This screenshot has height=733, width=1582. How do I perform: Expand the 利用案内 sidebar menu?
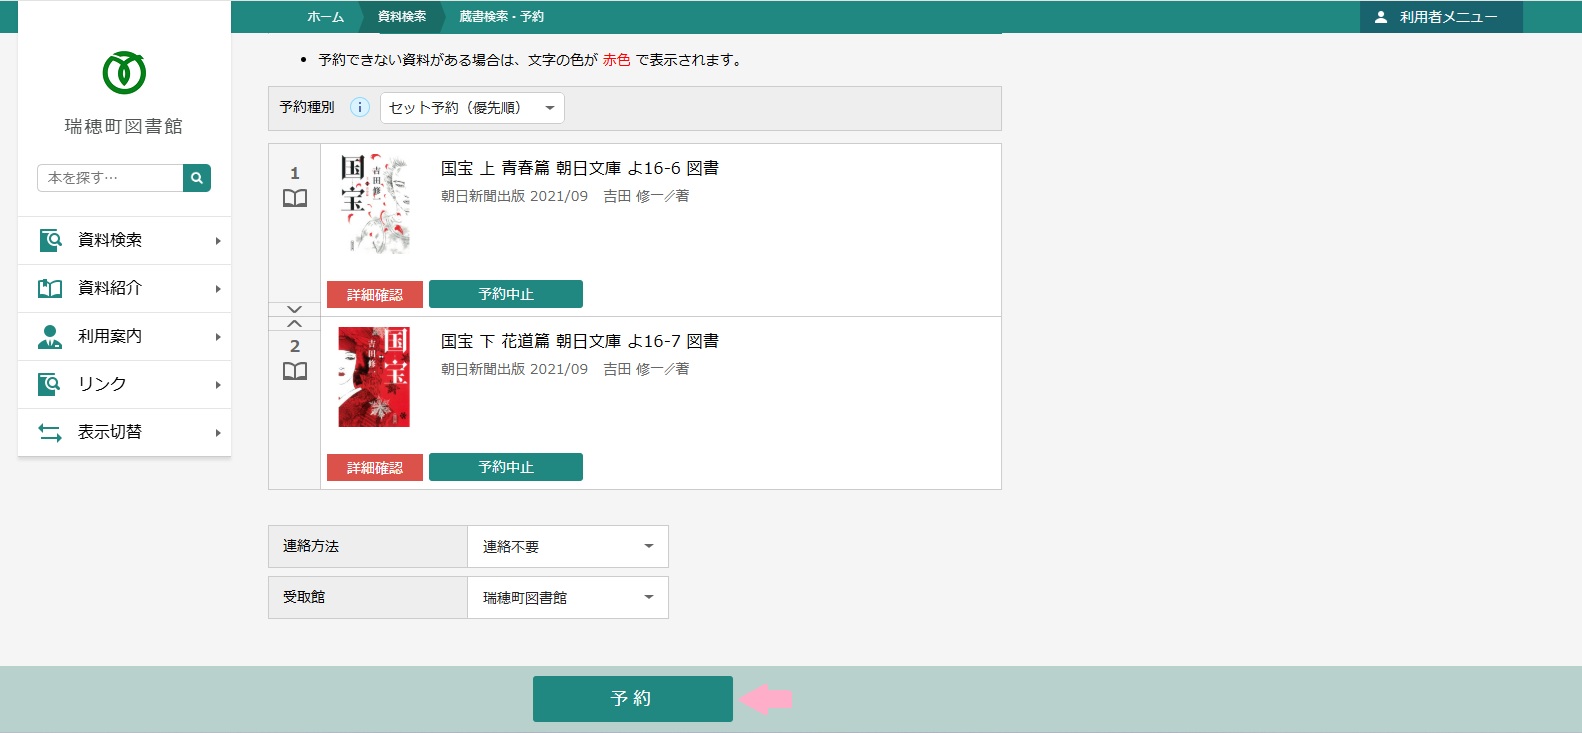(x=125, y=337)
